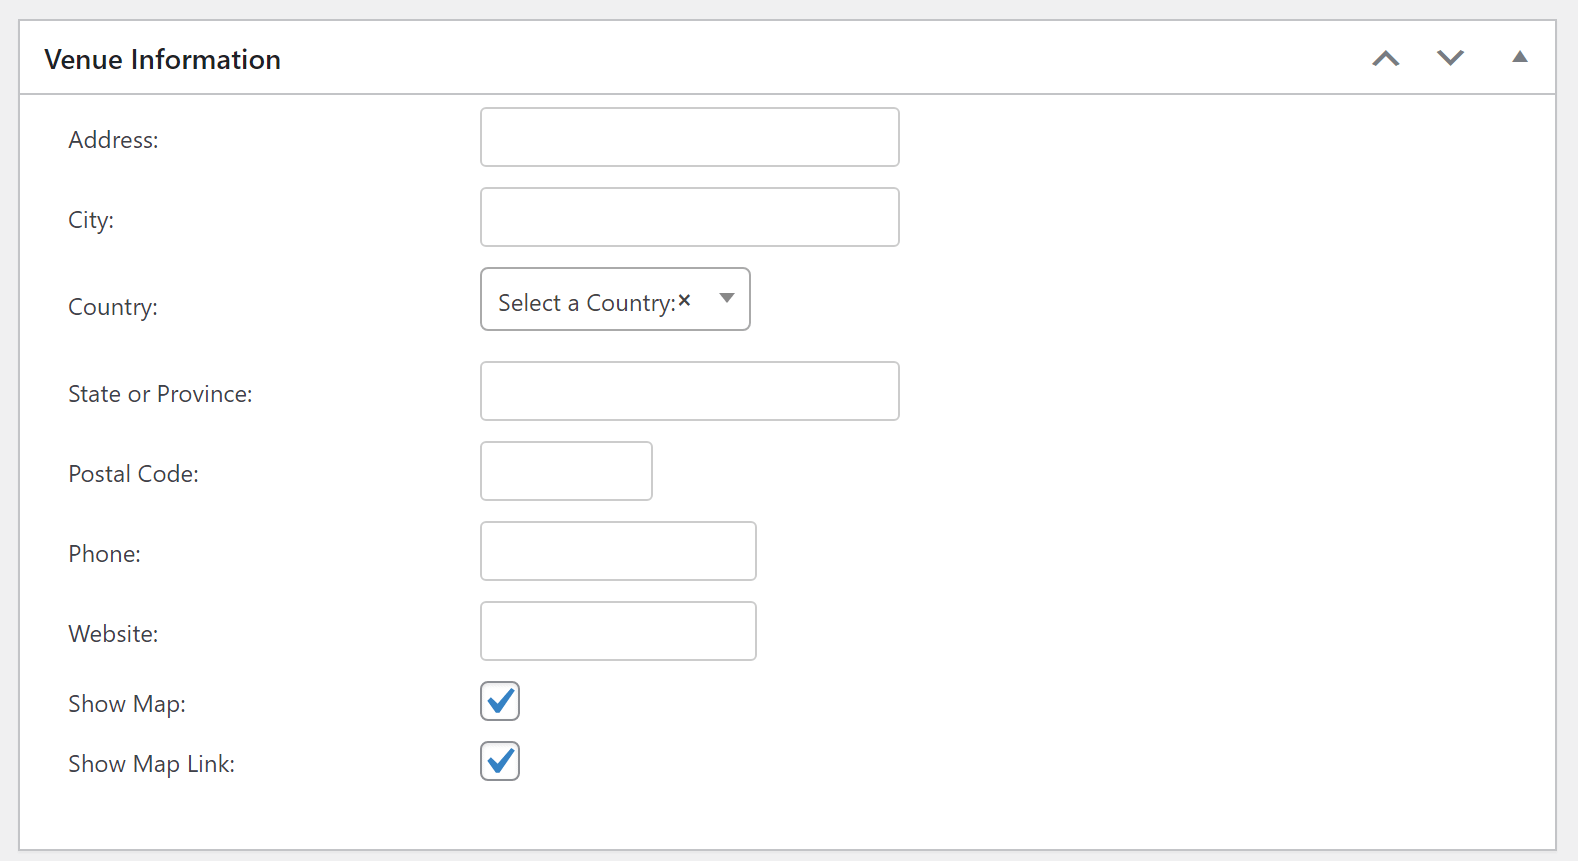Click the Postal Code input
1578x861 pixels.
click(x=566, y=471)
